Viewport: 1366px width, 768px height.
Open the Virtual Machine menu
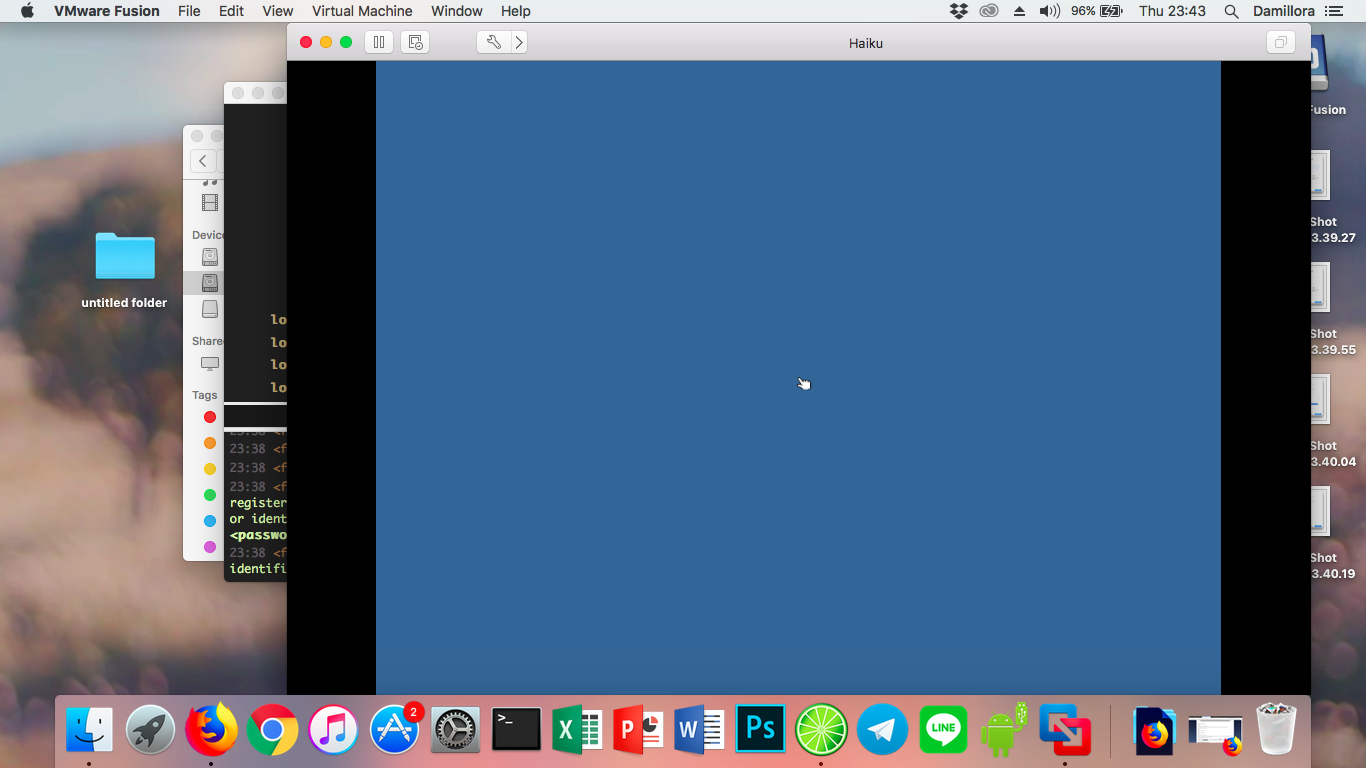click(361, 11)
